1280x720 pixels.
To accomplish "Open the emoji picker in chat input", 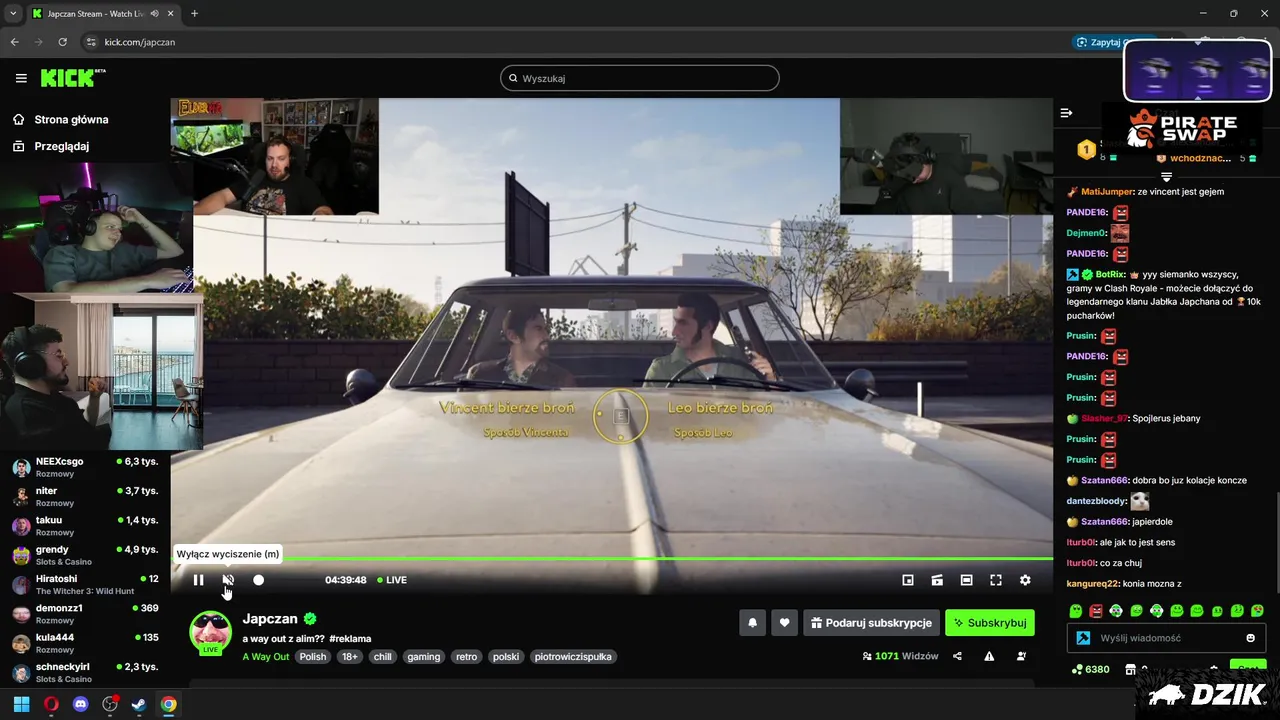I will (x=1250, y=638).
